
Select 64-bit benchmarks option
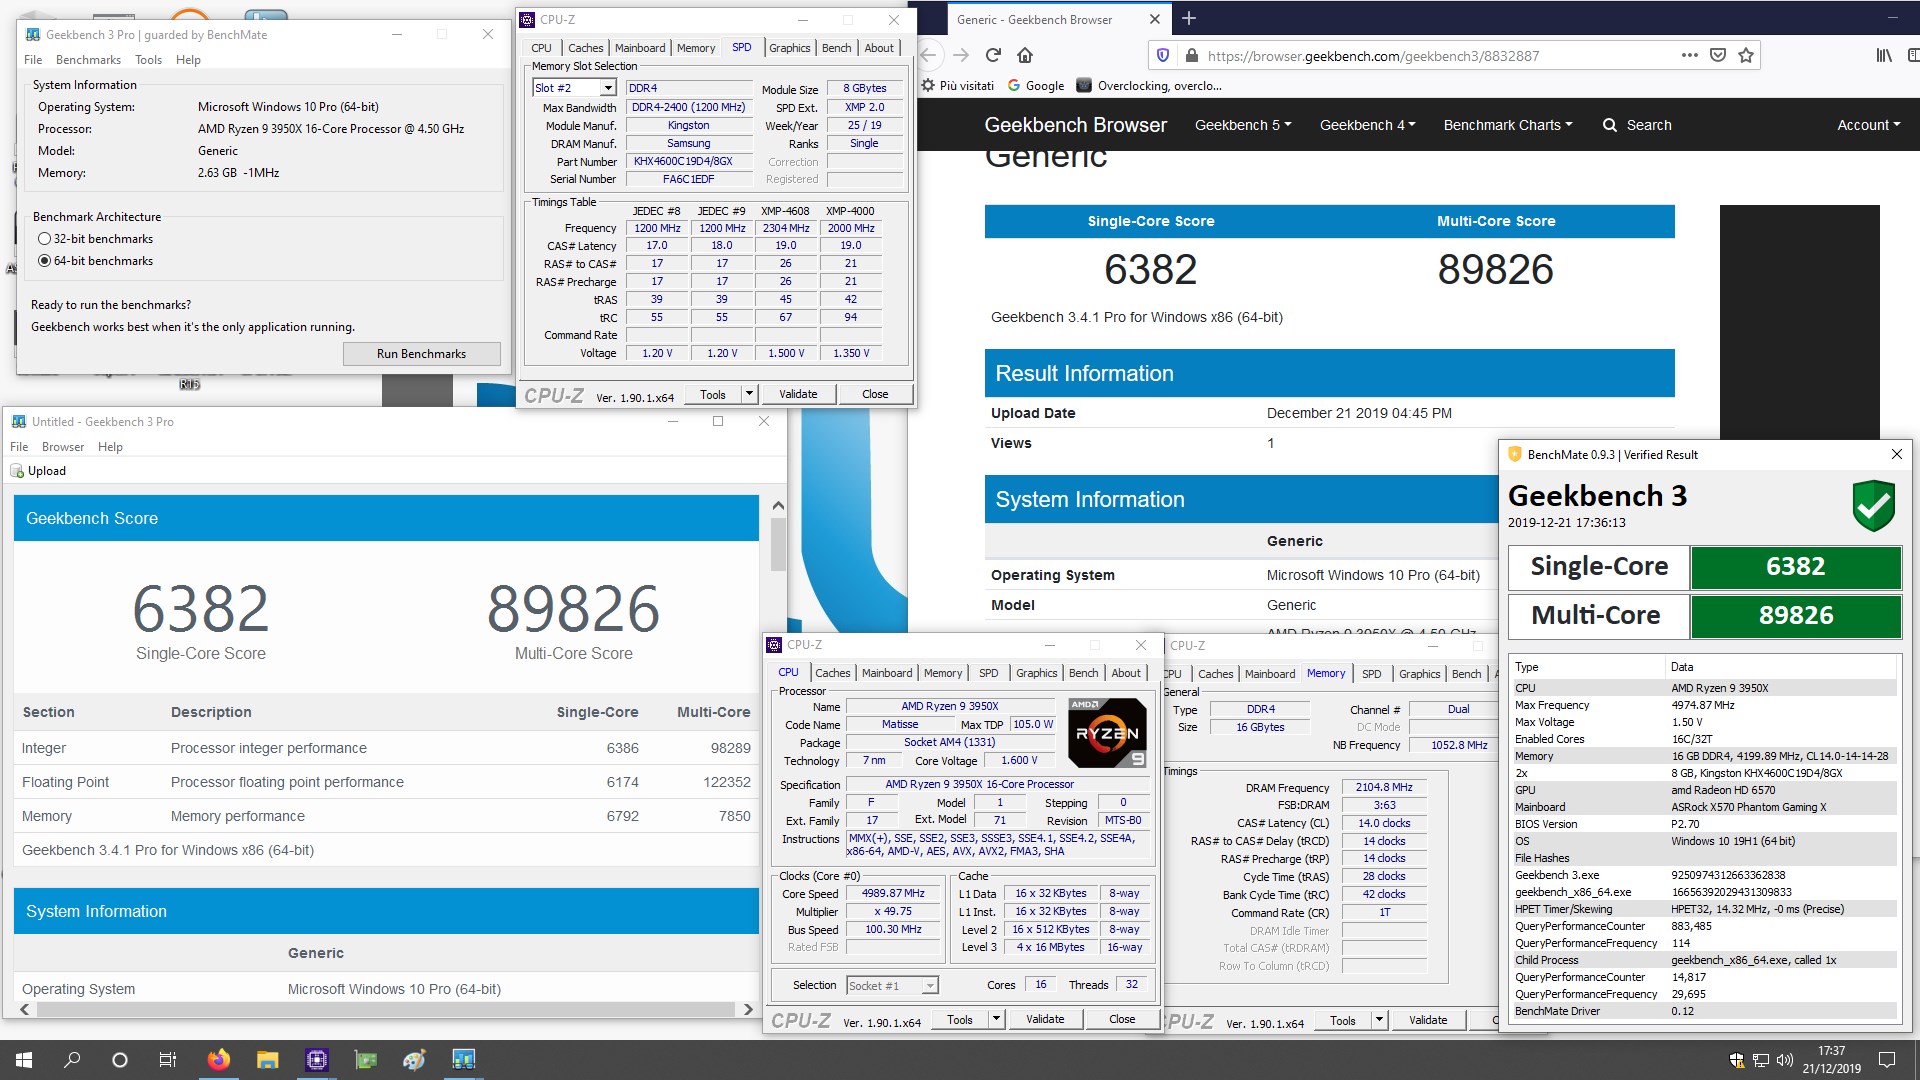click(44, 261)
